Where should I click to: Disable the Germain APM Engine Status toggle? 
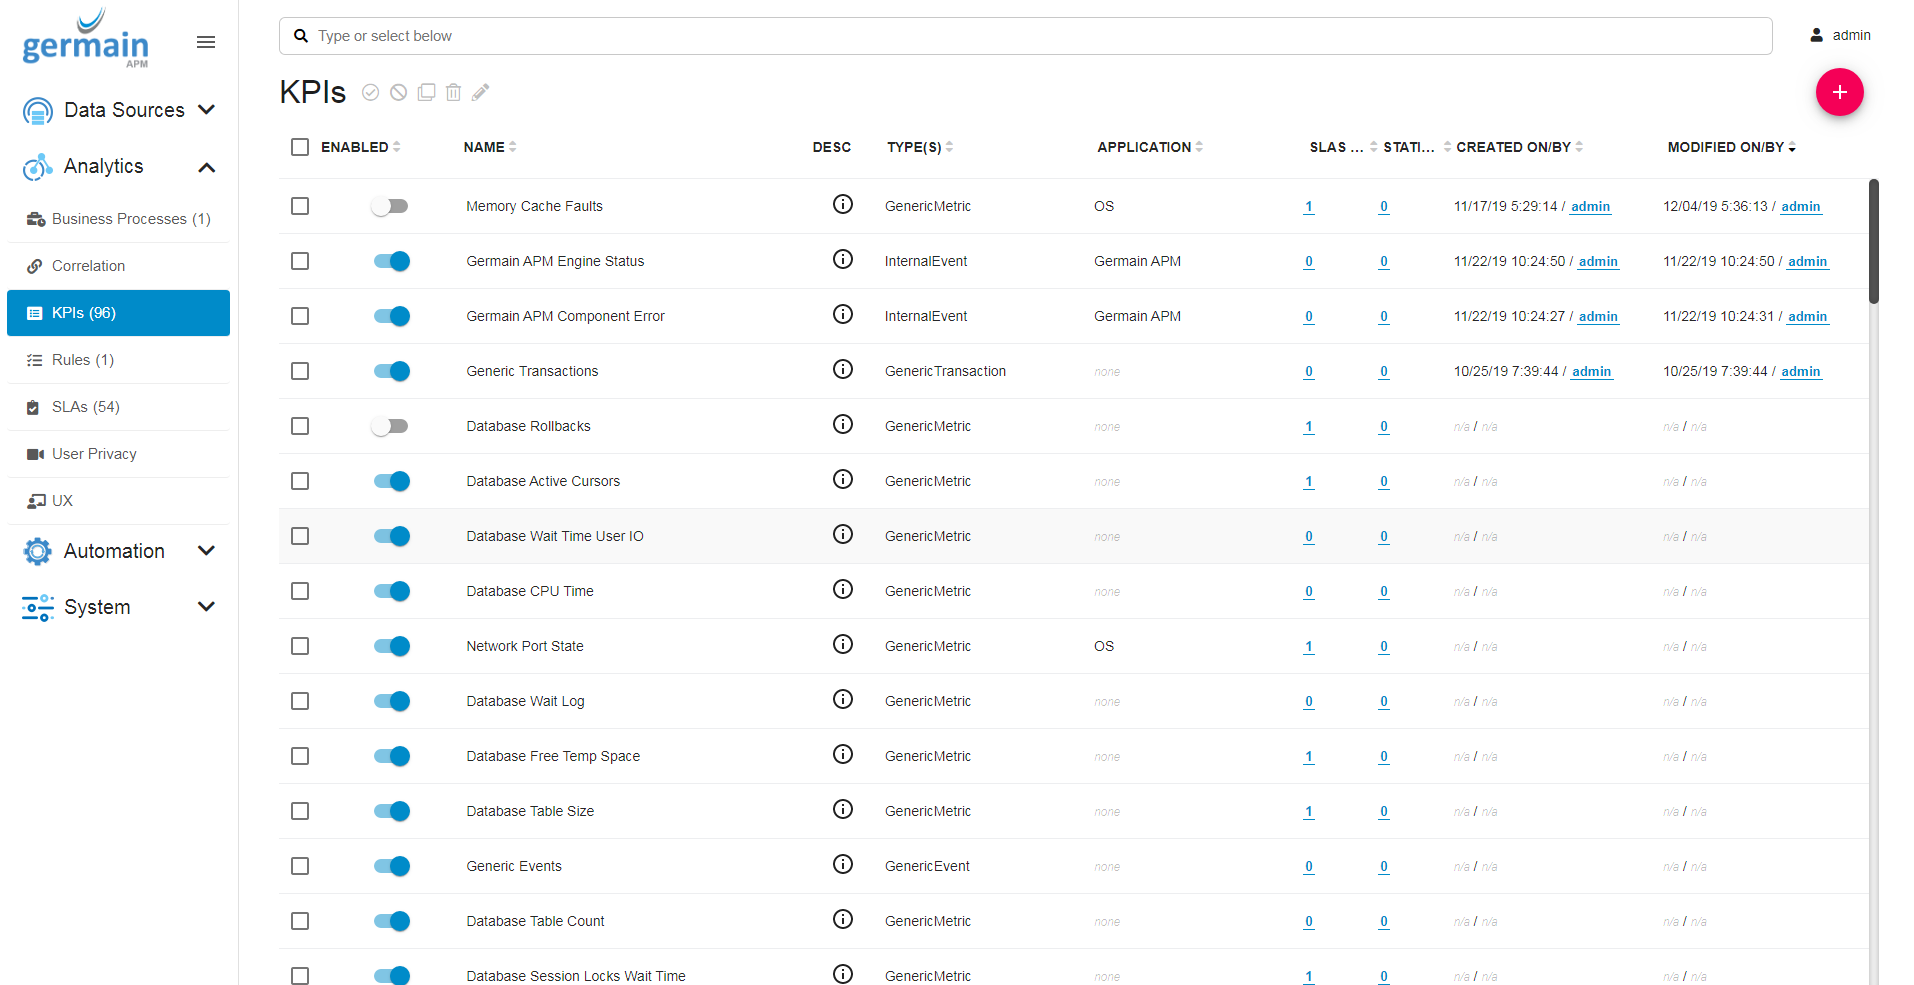391,261
